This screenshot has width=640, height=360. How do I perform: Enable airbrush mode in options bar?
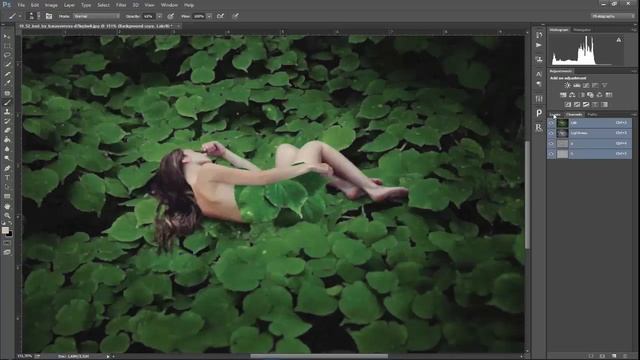point(220,16)
